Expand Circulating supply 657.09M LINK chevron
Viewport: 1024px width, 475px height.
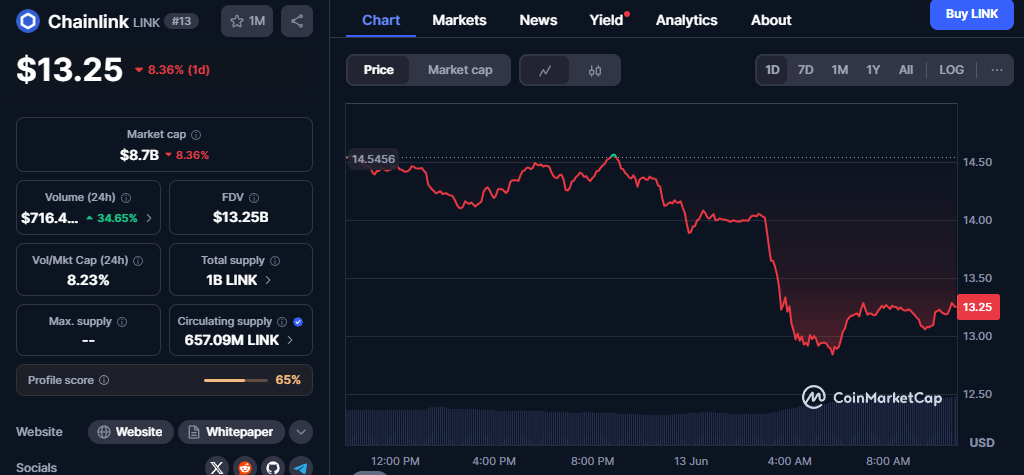(289, 340)
